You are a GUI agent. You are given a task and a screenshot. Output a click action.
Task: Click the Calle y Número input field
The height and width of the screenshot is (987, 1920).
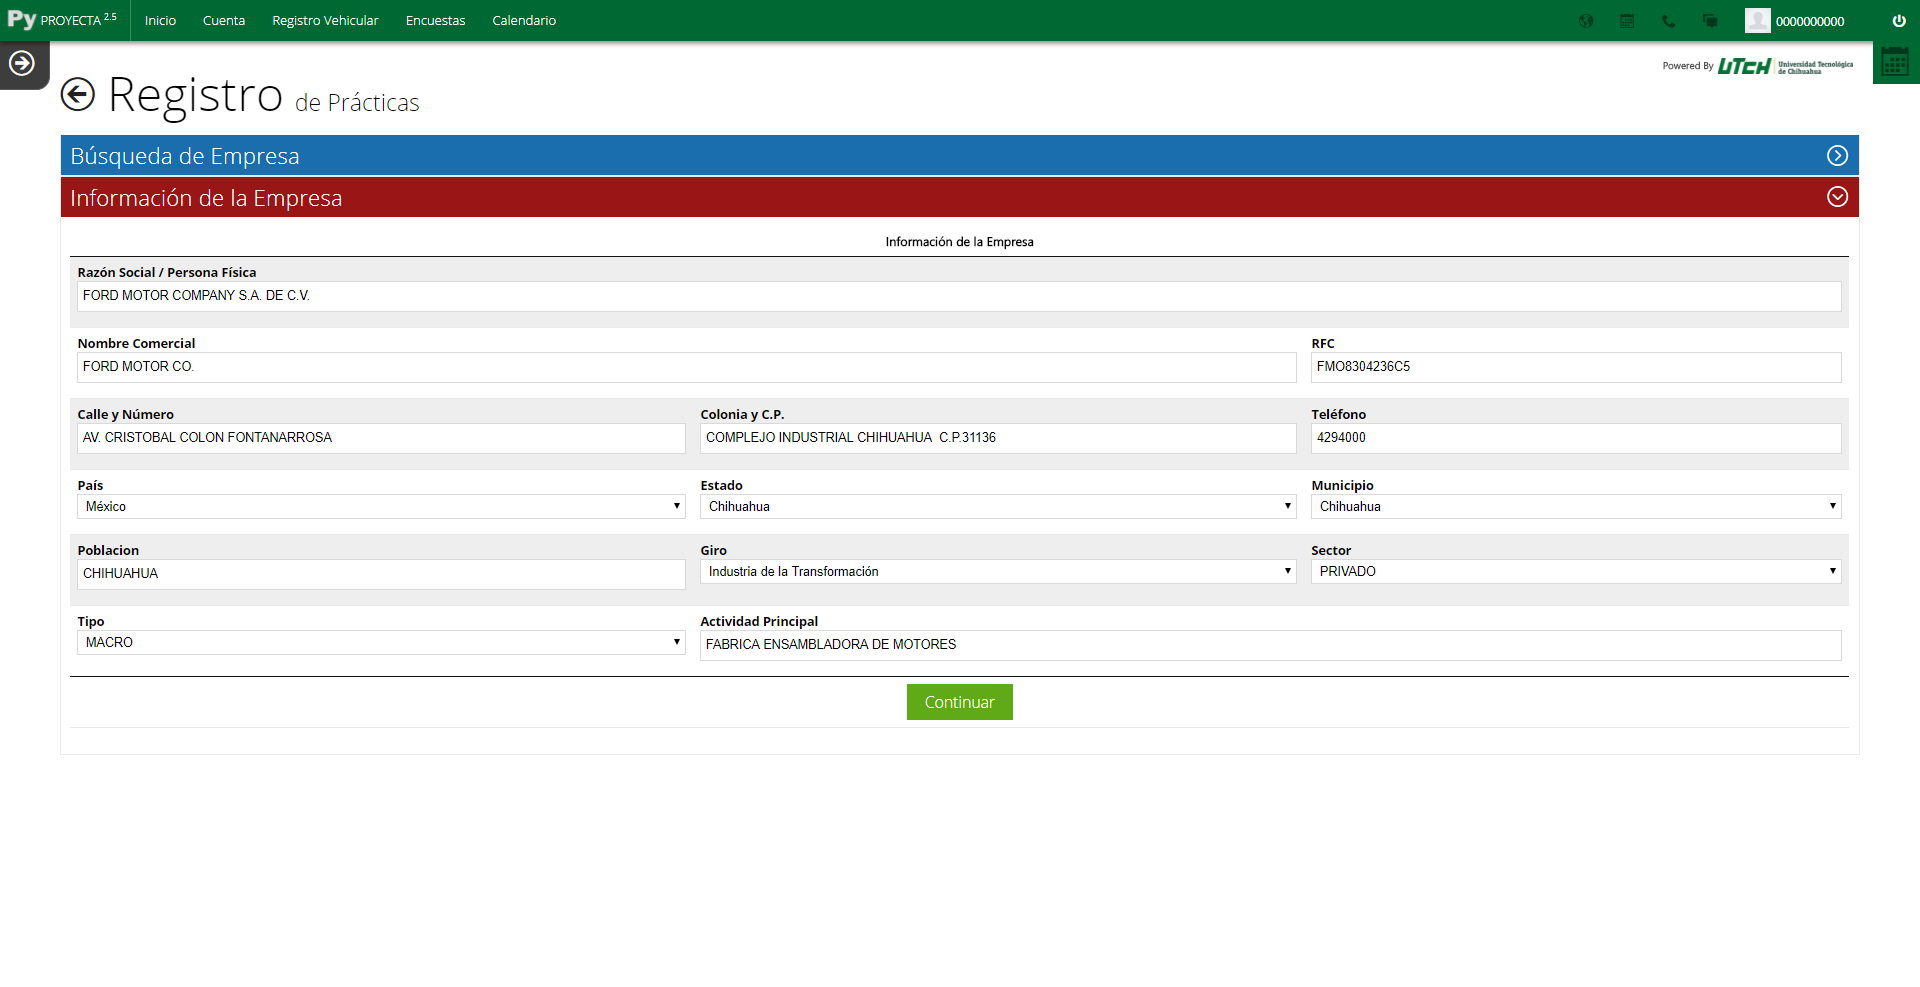coord(381,438)
